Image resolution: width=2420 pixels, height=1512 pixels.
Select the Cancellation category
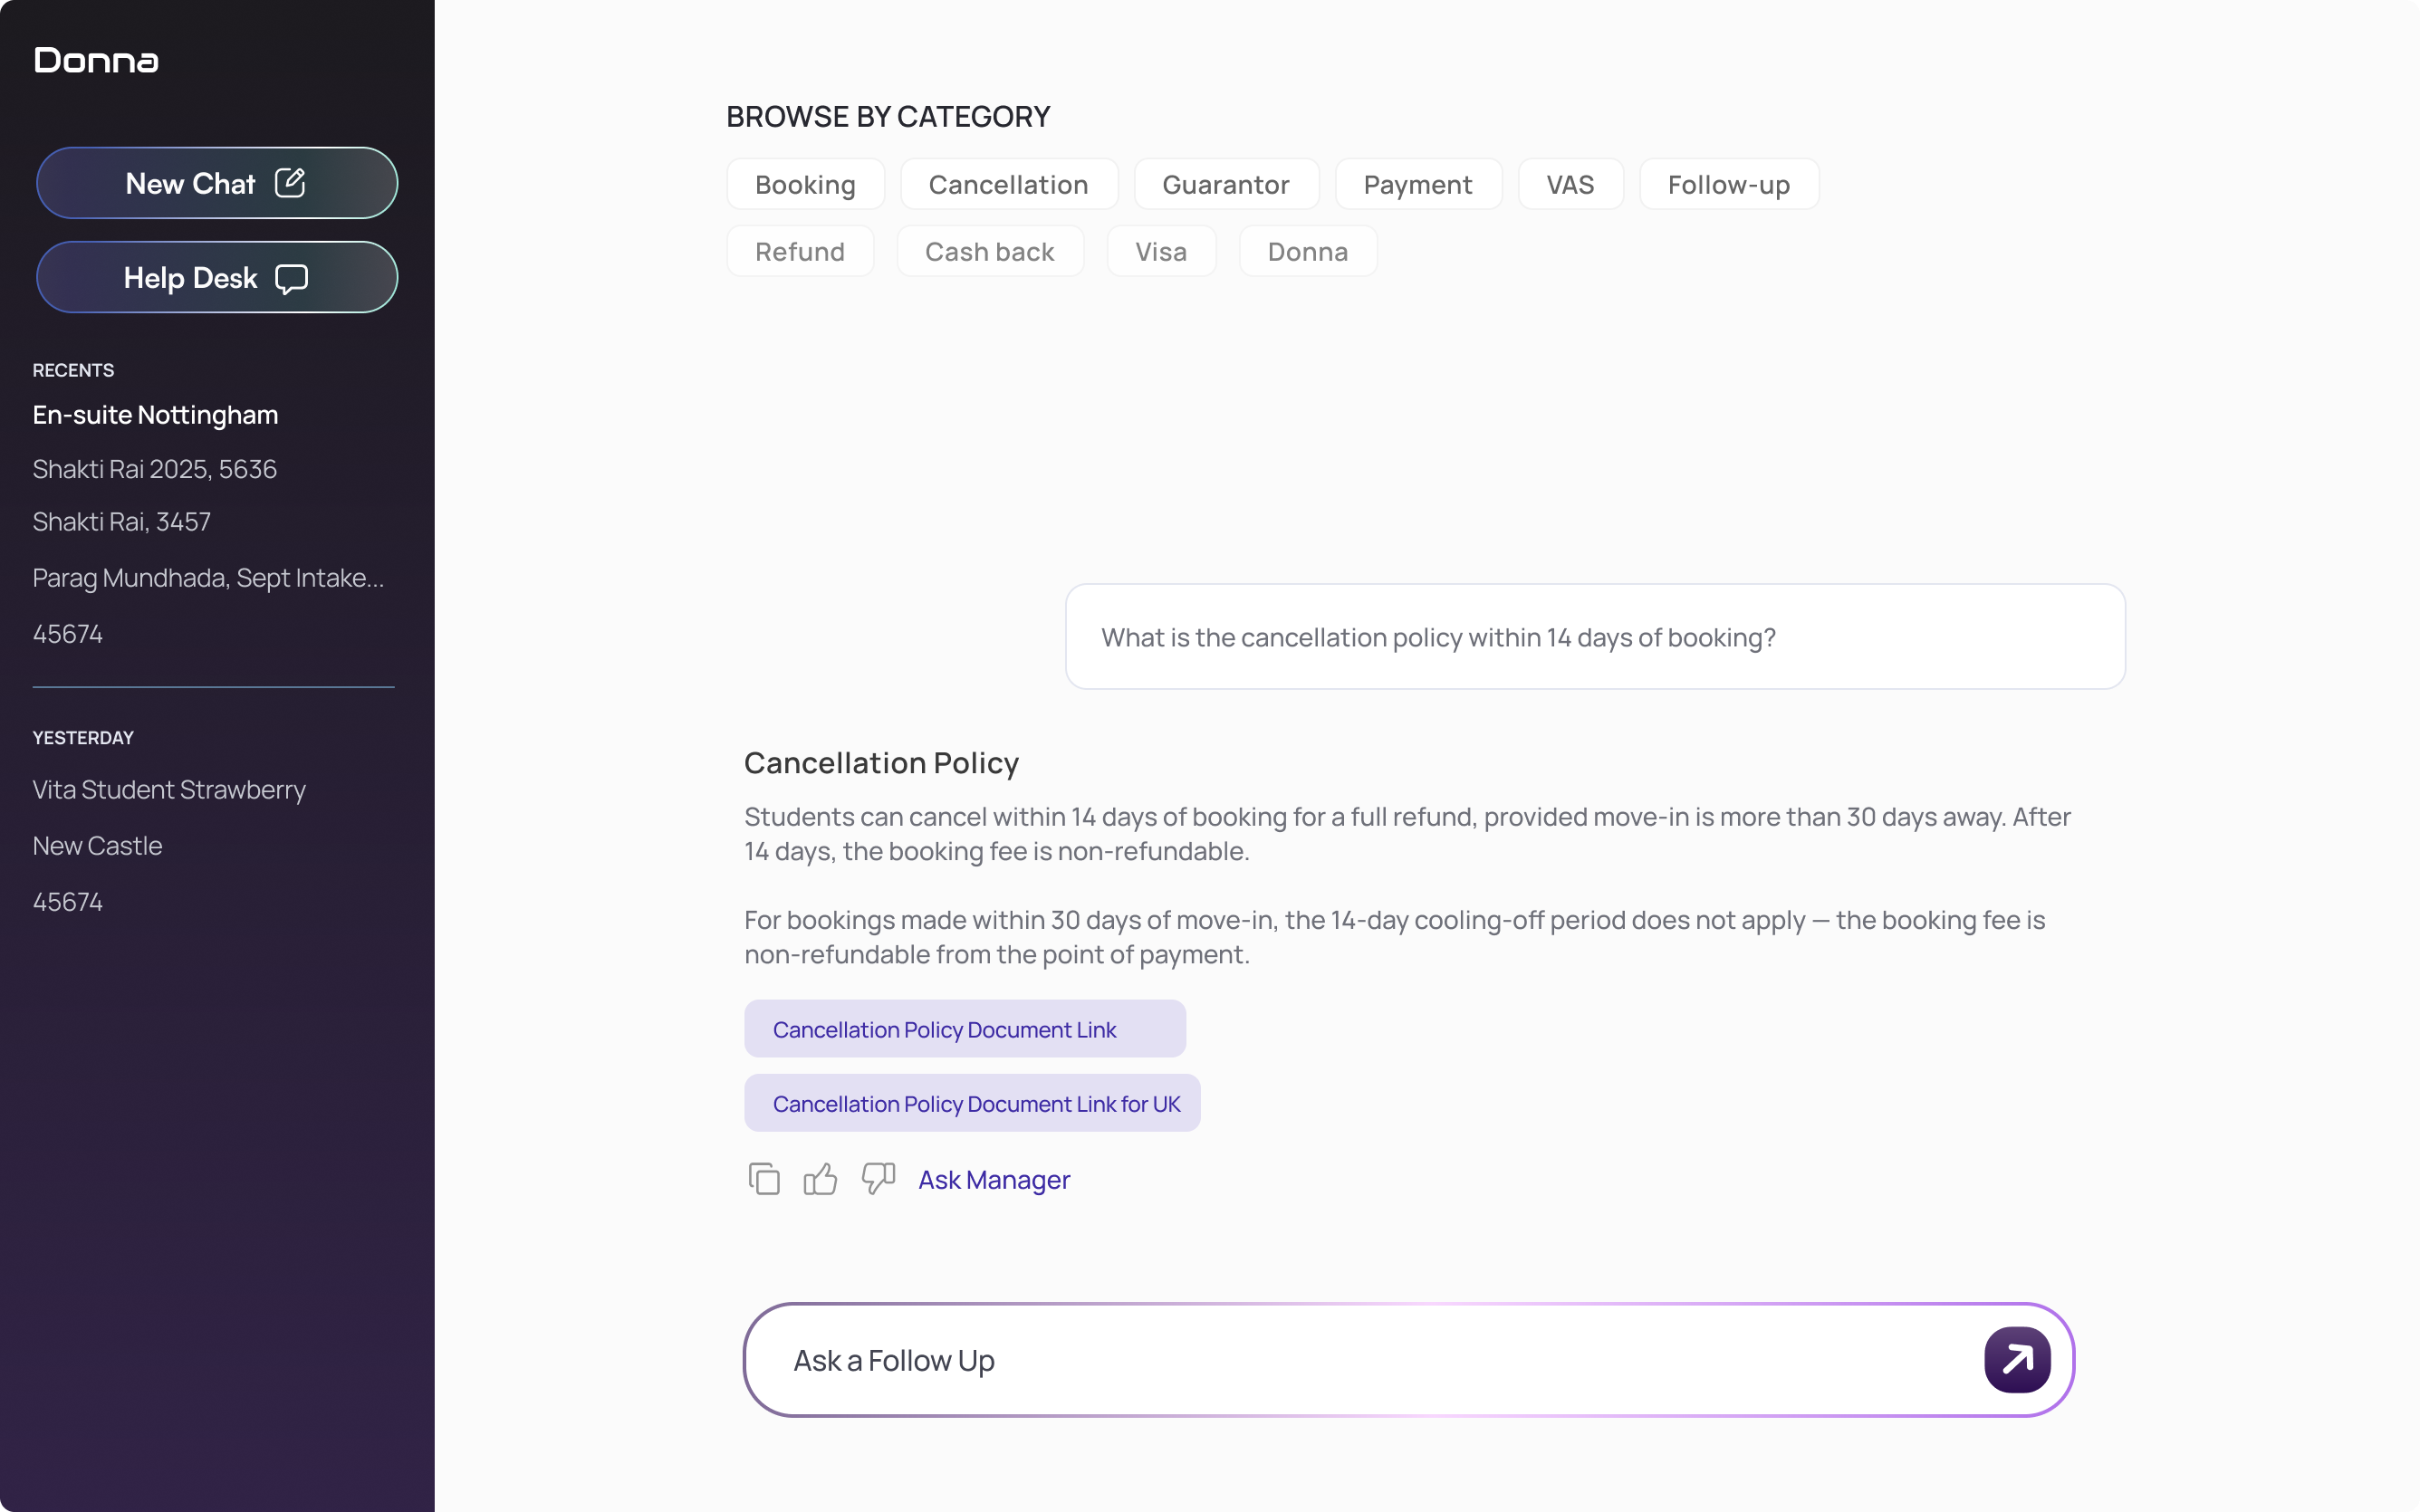1008,184
